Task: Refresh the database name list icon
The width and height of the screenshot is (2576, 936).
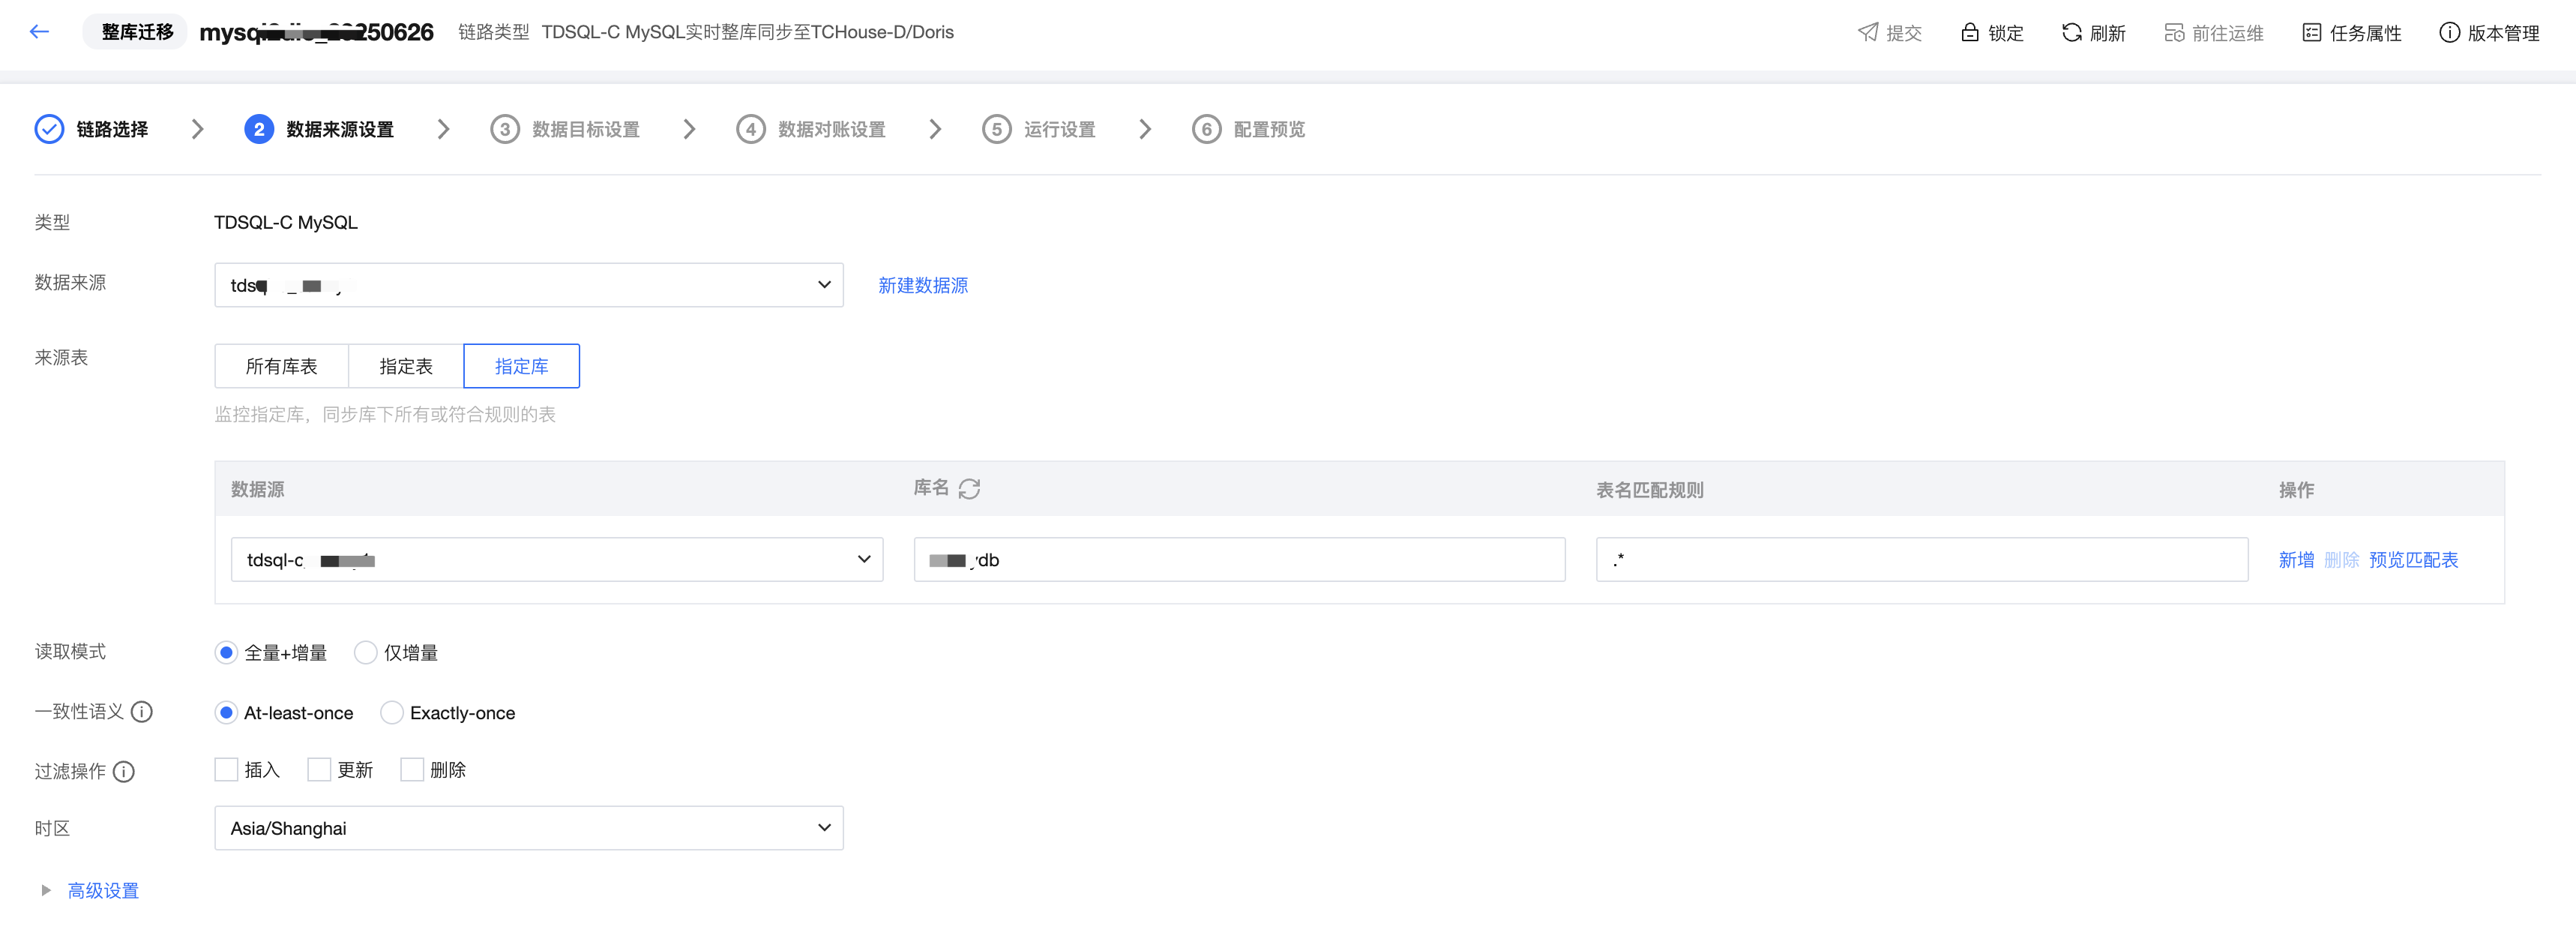Action: click(969, 489)
